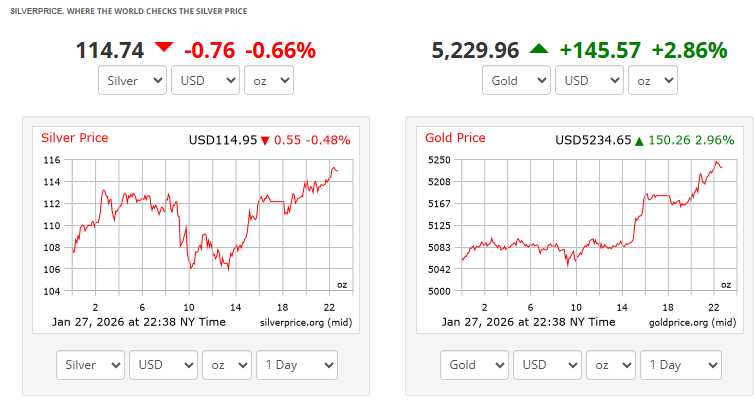This screenshot has width=754, height=408.
Task: Click the green up arrow beside 5,229.96
Action: click(539, 48)
